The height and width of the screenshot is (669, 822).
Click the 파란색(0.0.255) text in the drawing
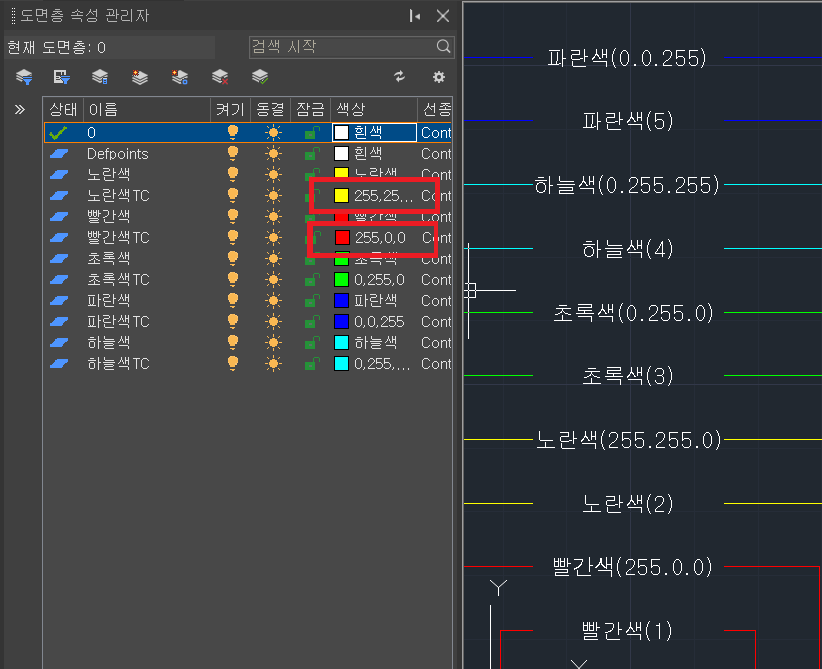tap(627, 58)
